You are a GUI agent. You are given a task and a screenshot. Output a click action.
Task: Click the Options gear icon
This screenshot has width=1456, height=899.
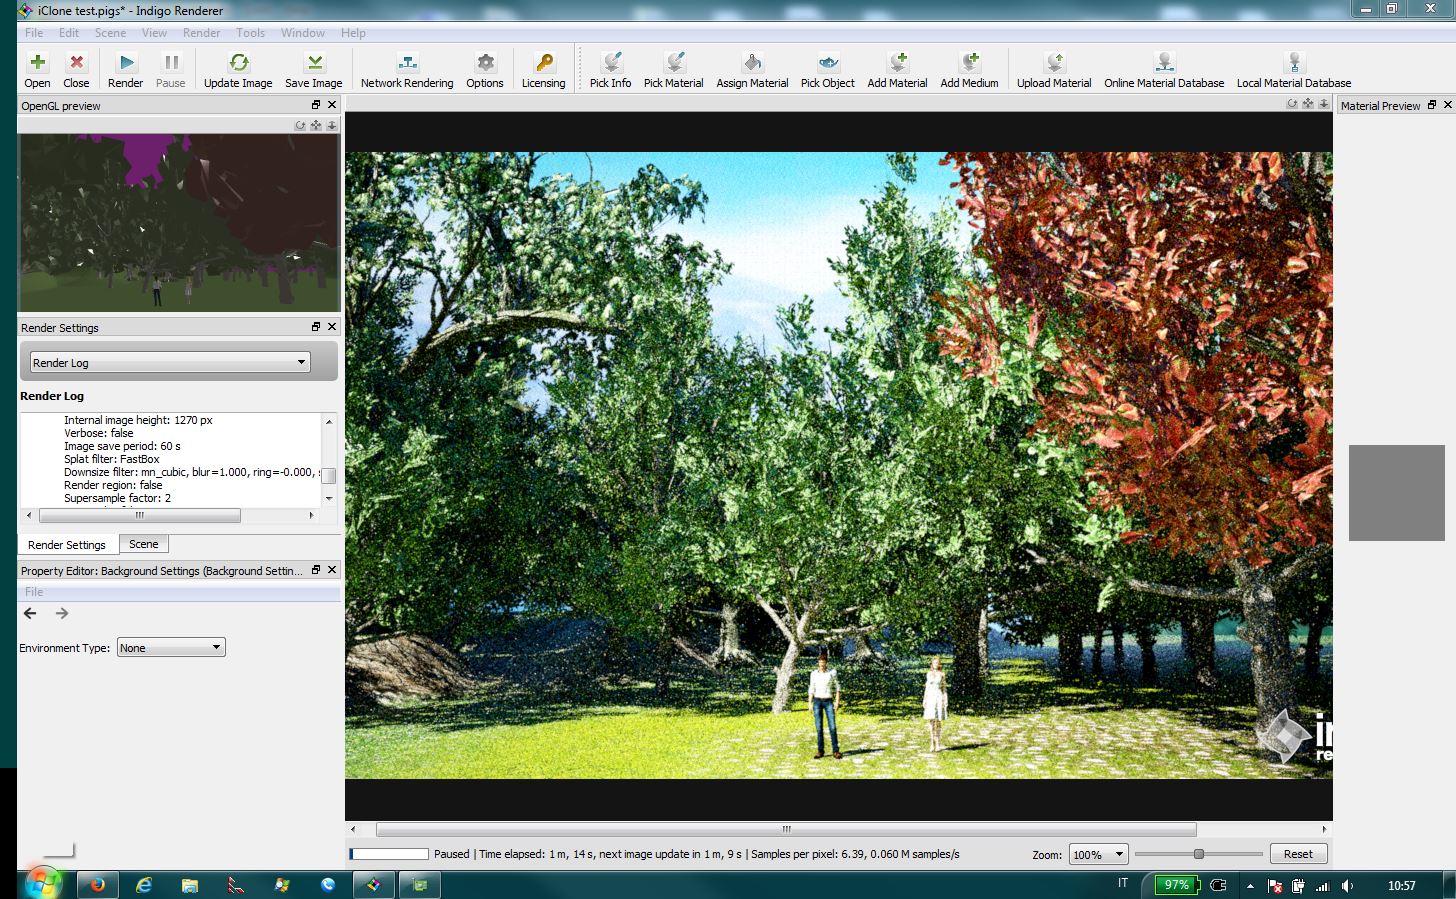coord(485,63)
